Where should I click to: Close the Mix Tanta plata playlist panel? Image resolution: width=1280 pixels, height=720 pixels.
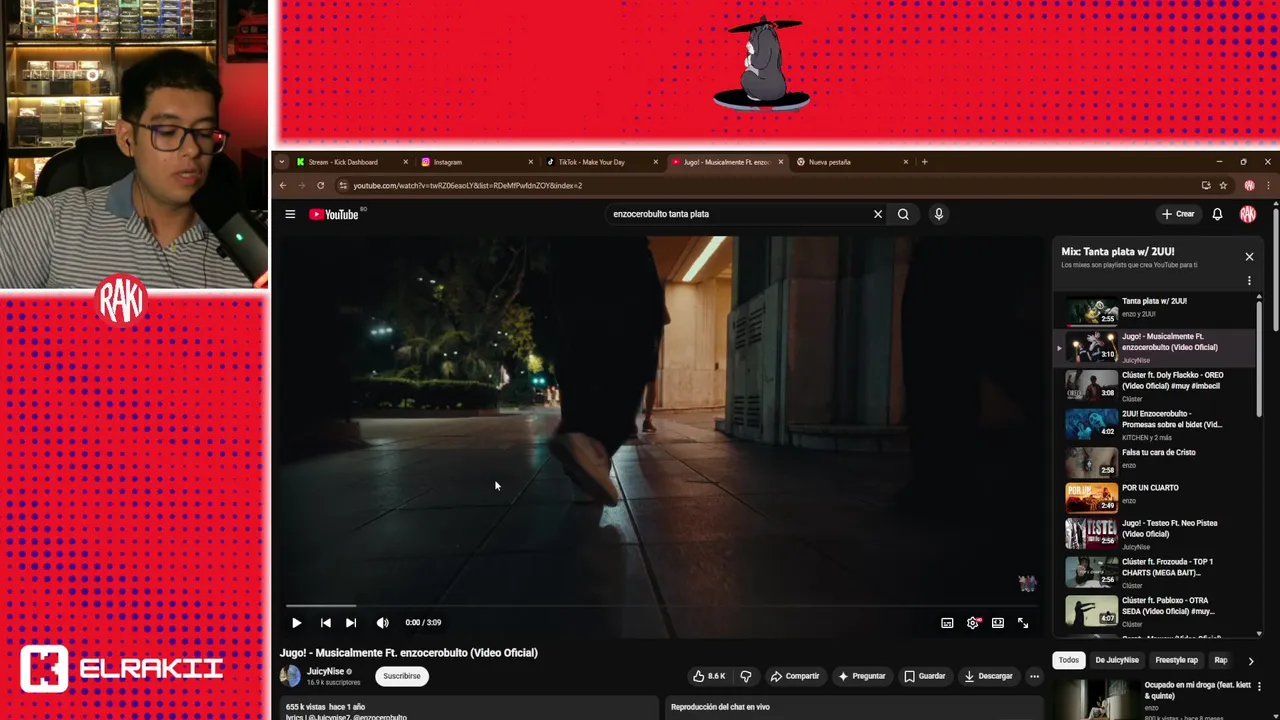[1249, 257]
